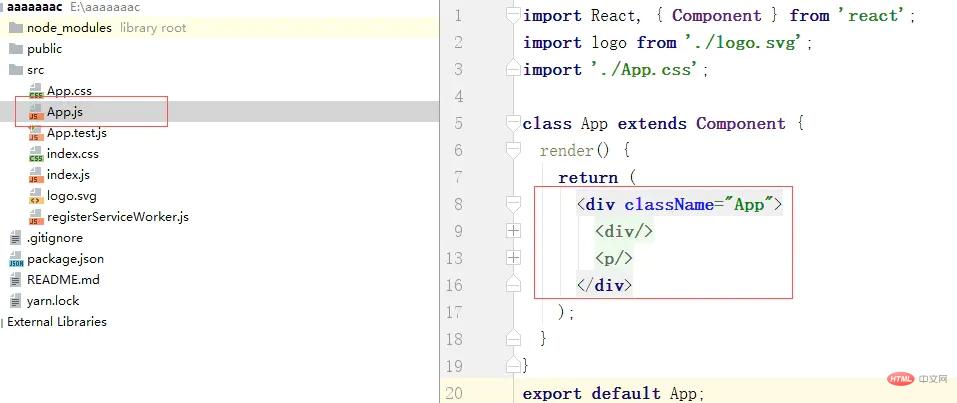Collapse div className App on line 8
Screen dimensions: 957x403
[514, 205]
